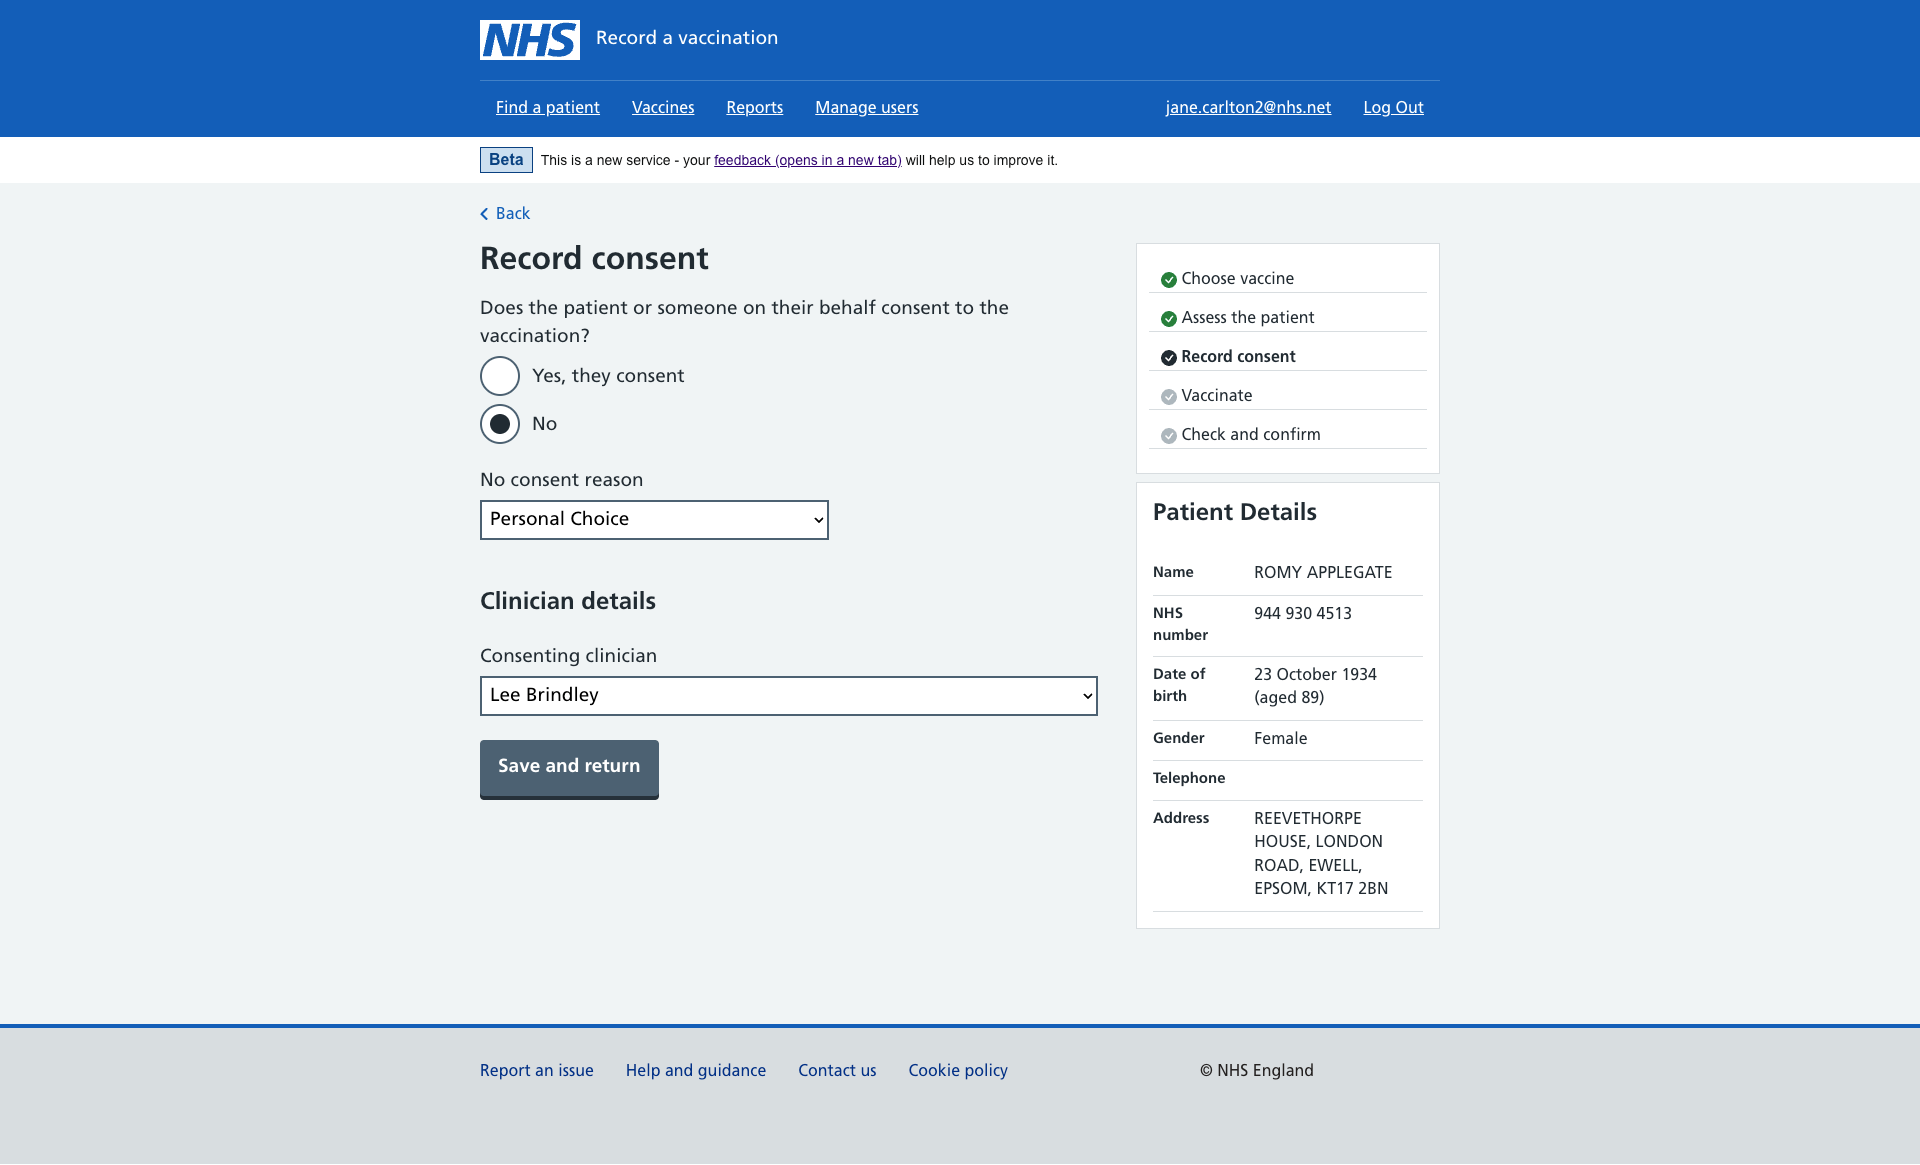Click the Beta tag icon

tap(506, 159)
